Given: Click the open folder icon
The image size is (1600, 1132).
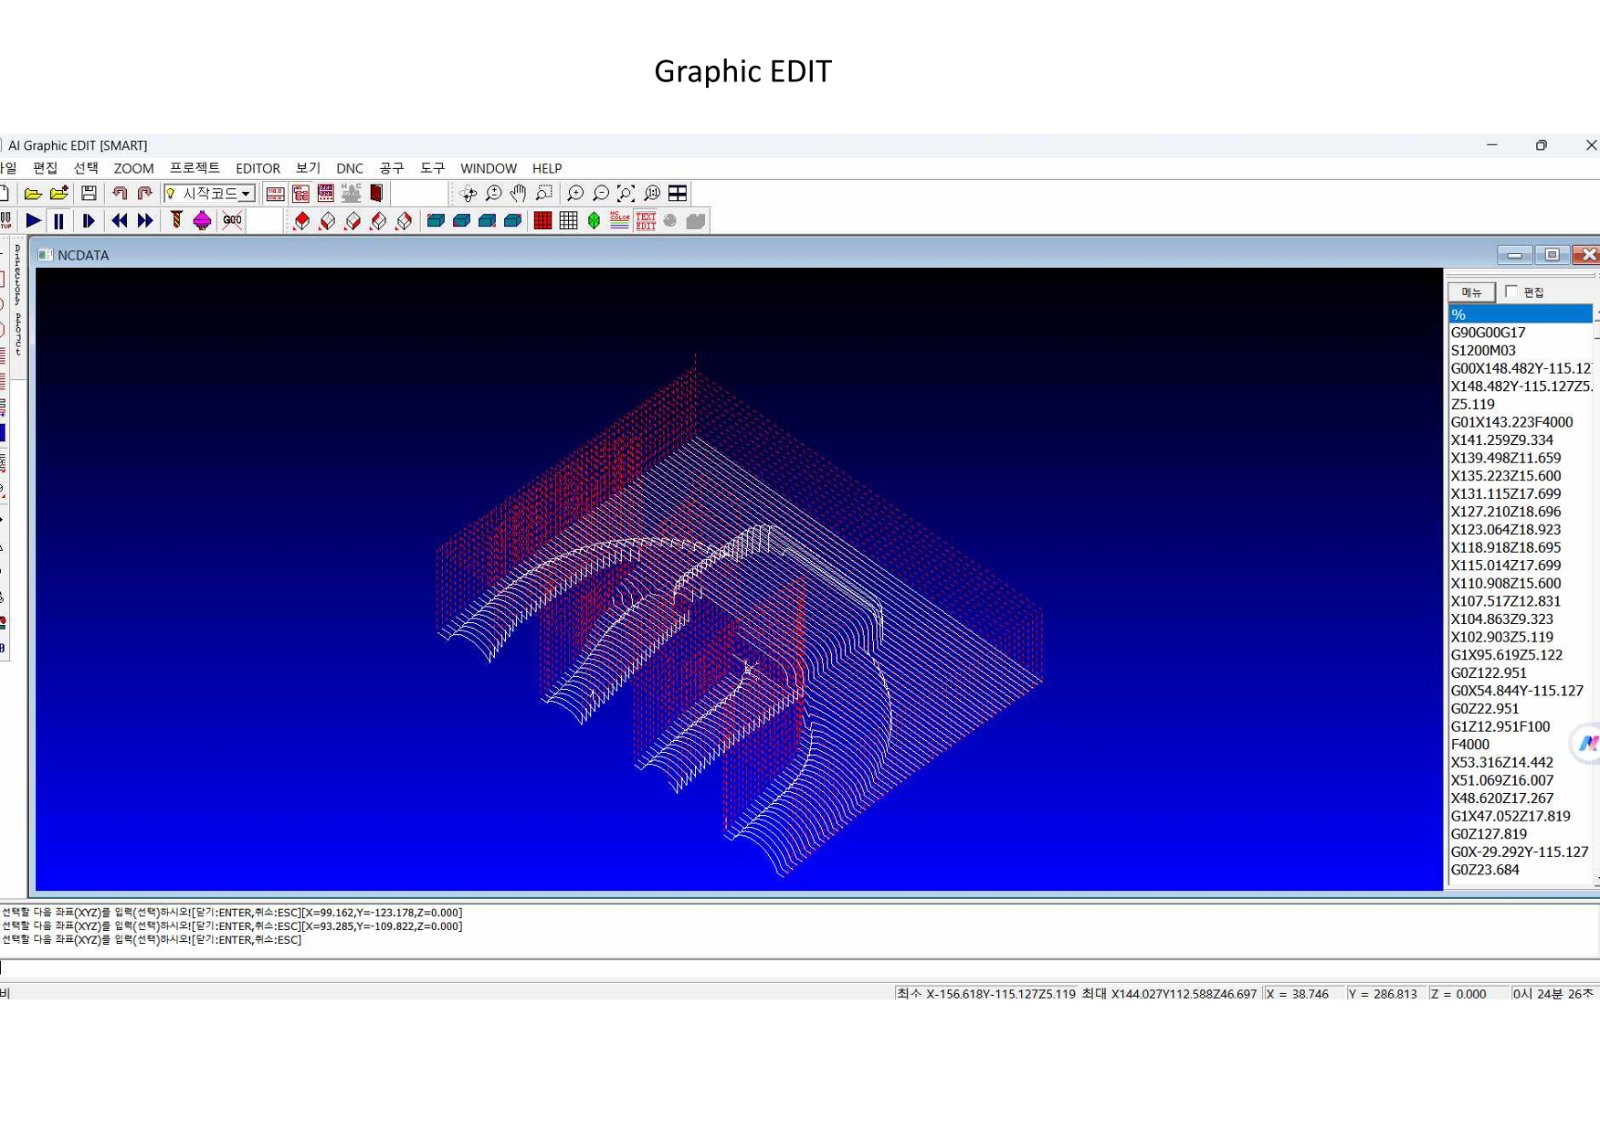Looking at the screenshot, I should click(x=33, y=193).
